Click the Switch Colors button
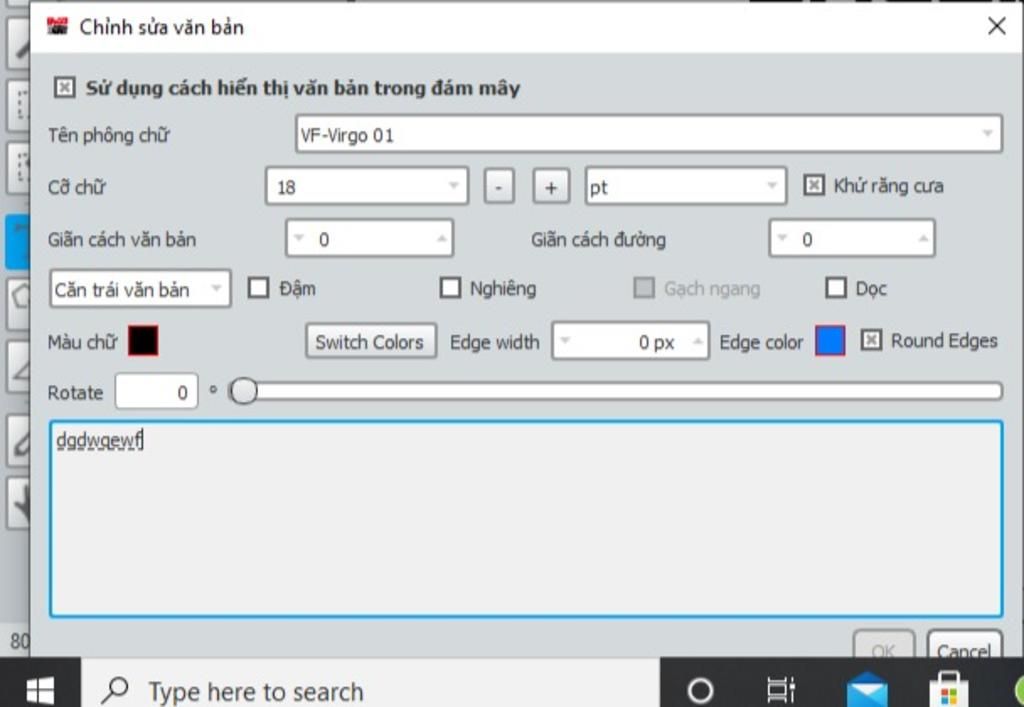 pyautogui.click(x=371, y=341)
